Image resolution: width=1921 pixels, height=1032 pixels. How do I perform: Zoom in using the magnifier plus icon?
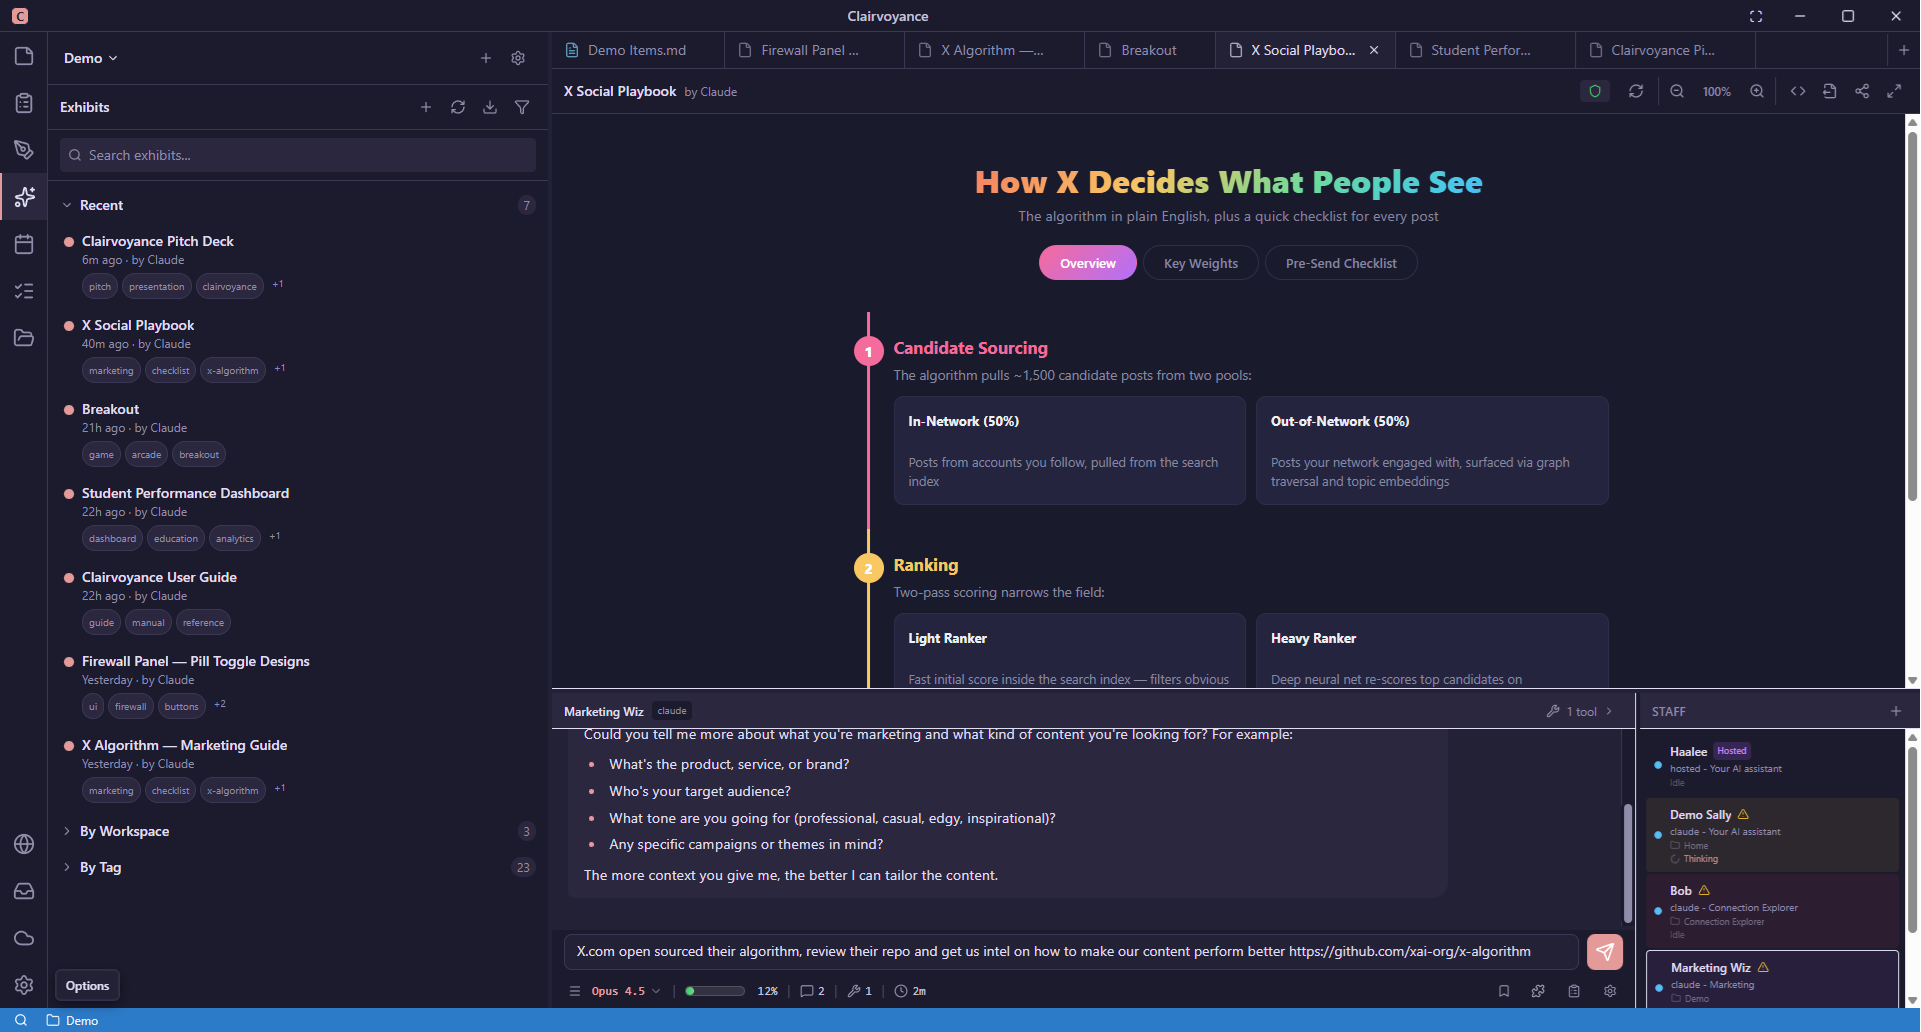pyautogui.click(x=1757, y=91)
